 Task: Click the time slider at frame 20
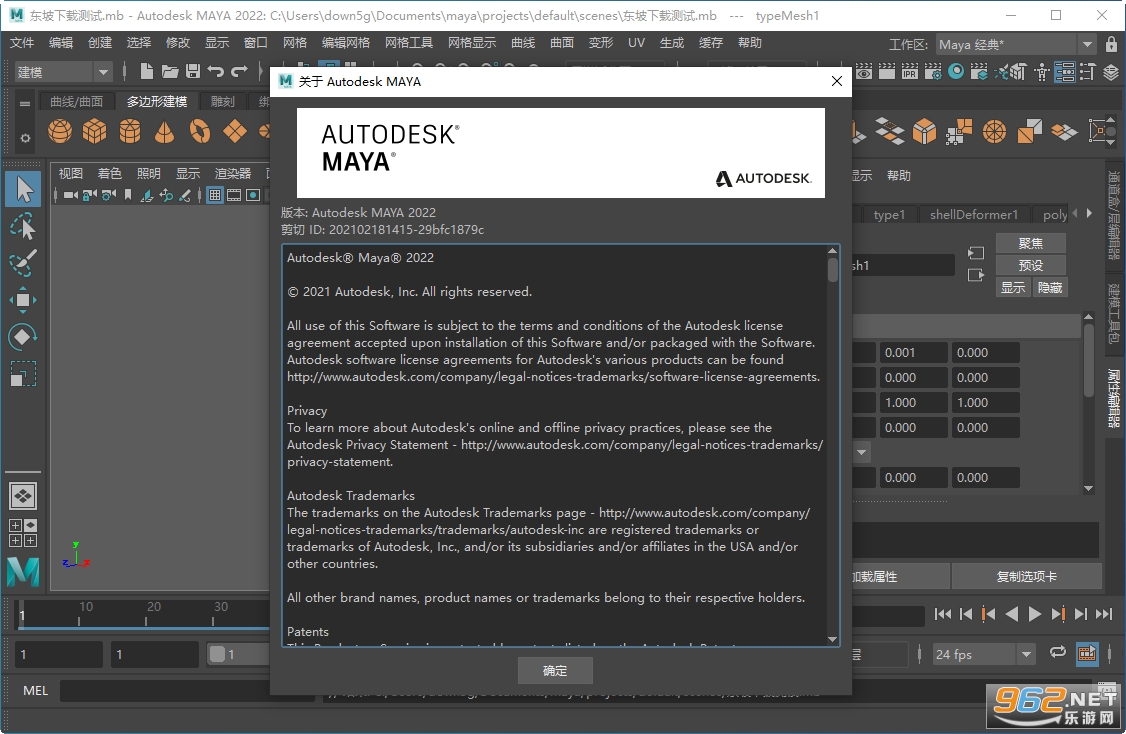(146, 615)
